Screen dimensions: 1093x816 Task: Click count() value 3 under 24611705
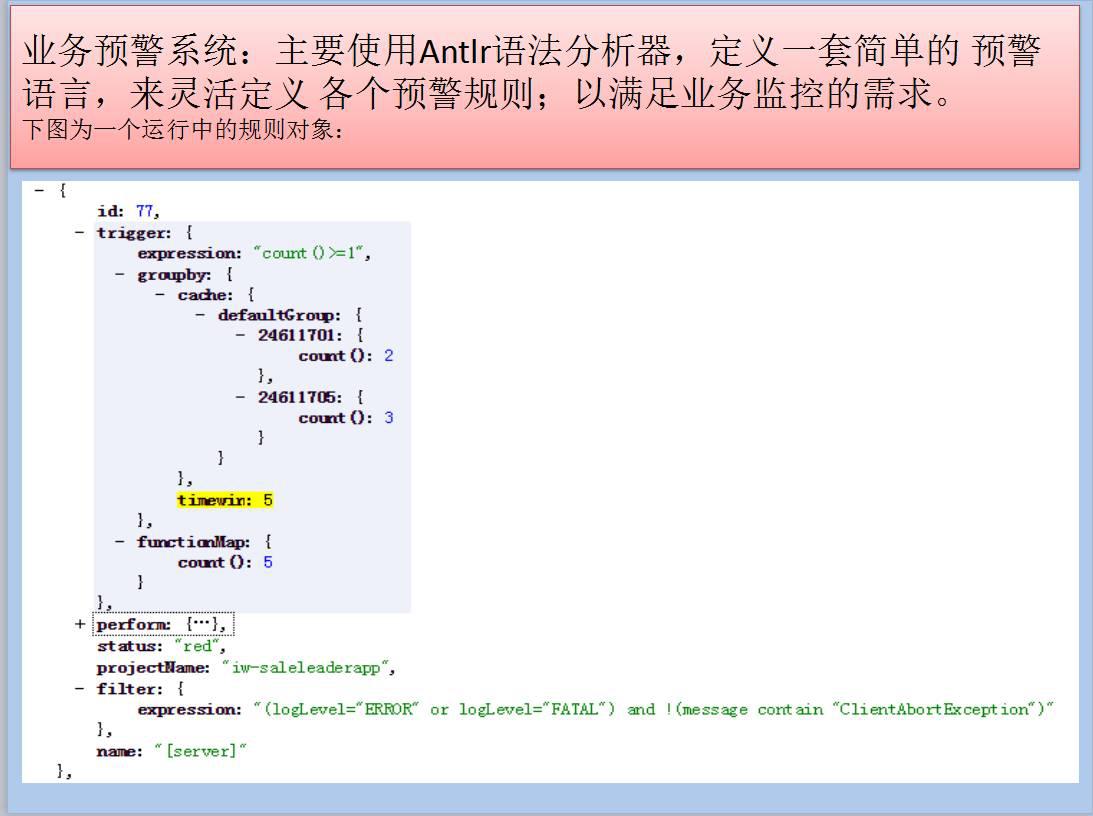[388, 417]
